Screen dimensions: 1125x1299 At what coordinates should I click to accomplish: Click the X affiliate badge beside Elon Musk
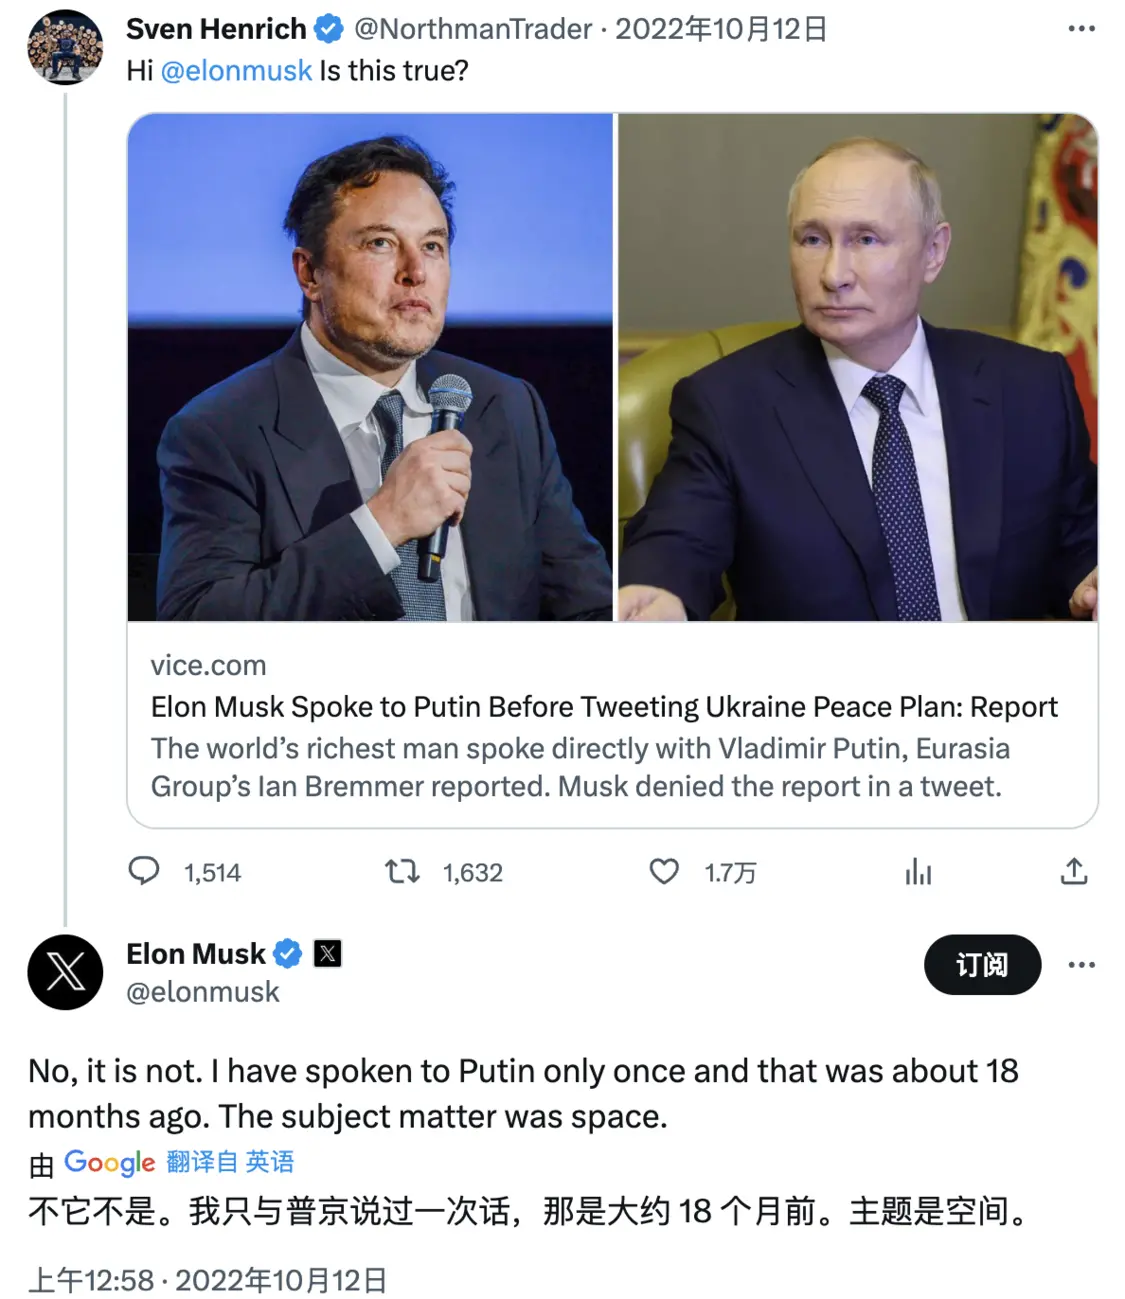click(327, 954)
